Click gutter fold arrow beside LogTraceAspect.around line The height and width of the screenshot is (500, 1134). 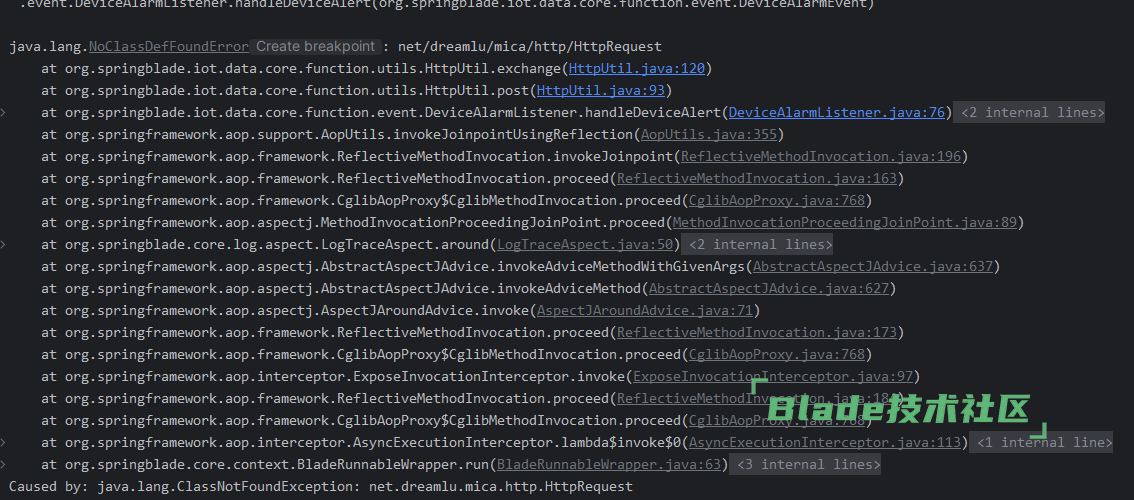pos(4,245)
